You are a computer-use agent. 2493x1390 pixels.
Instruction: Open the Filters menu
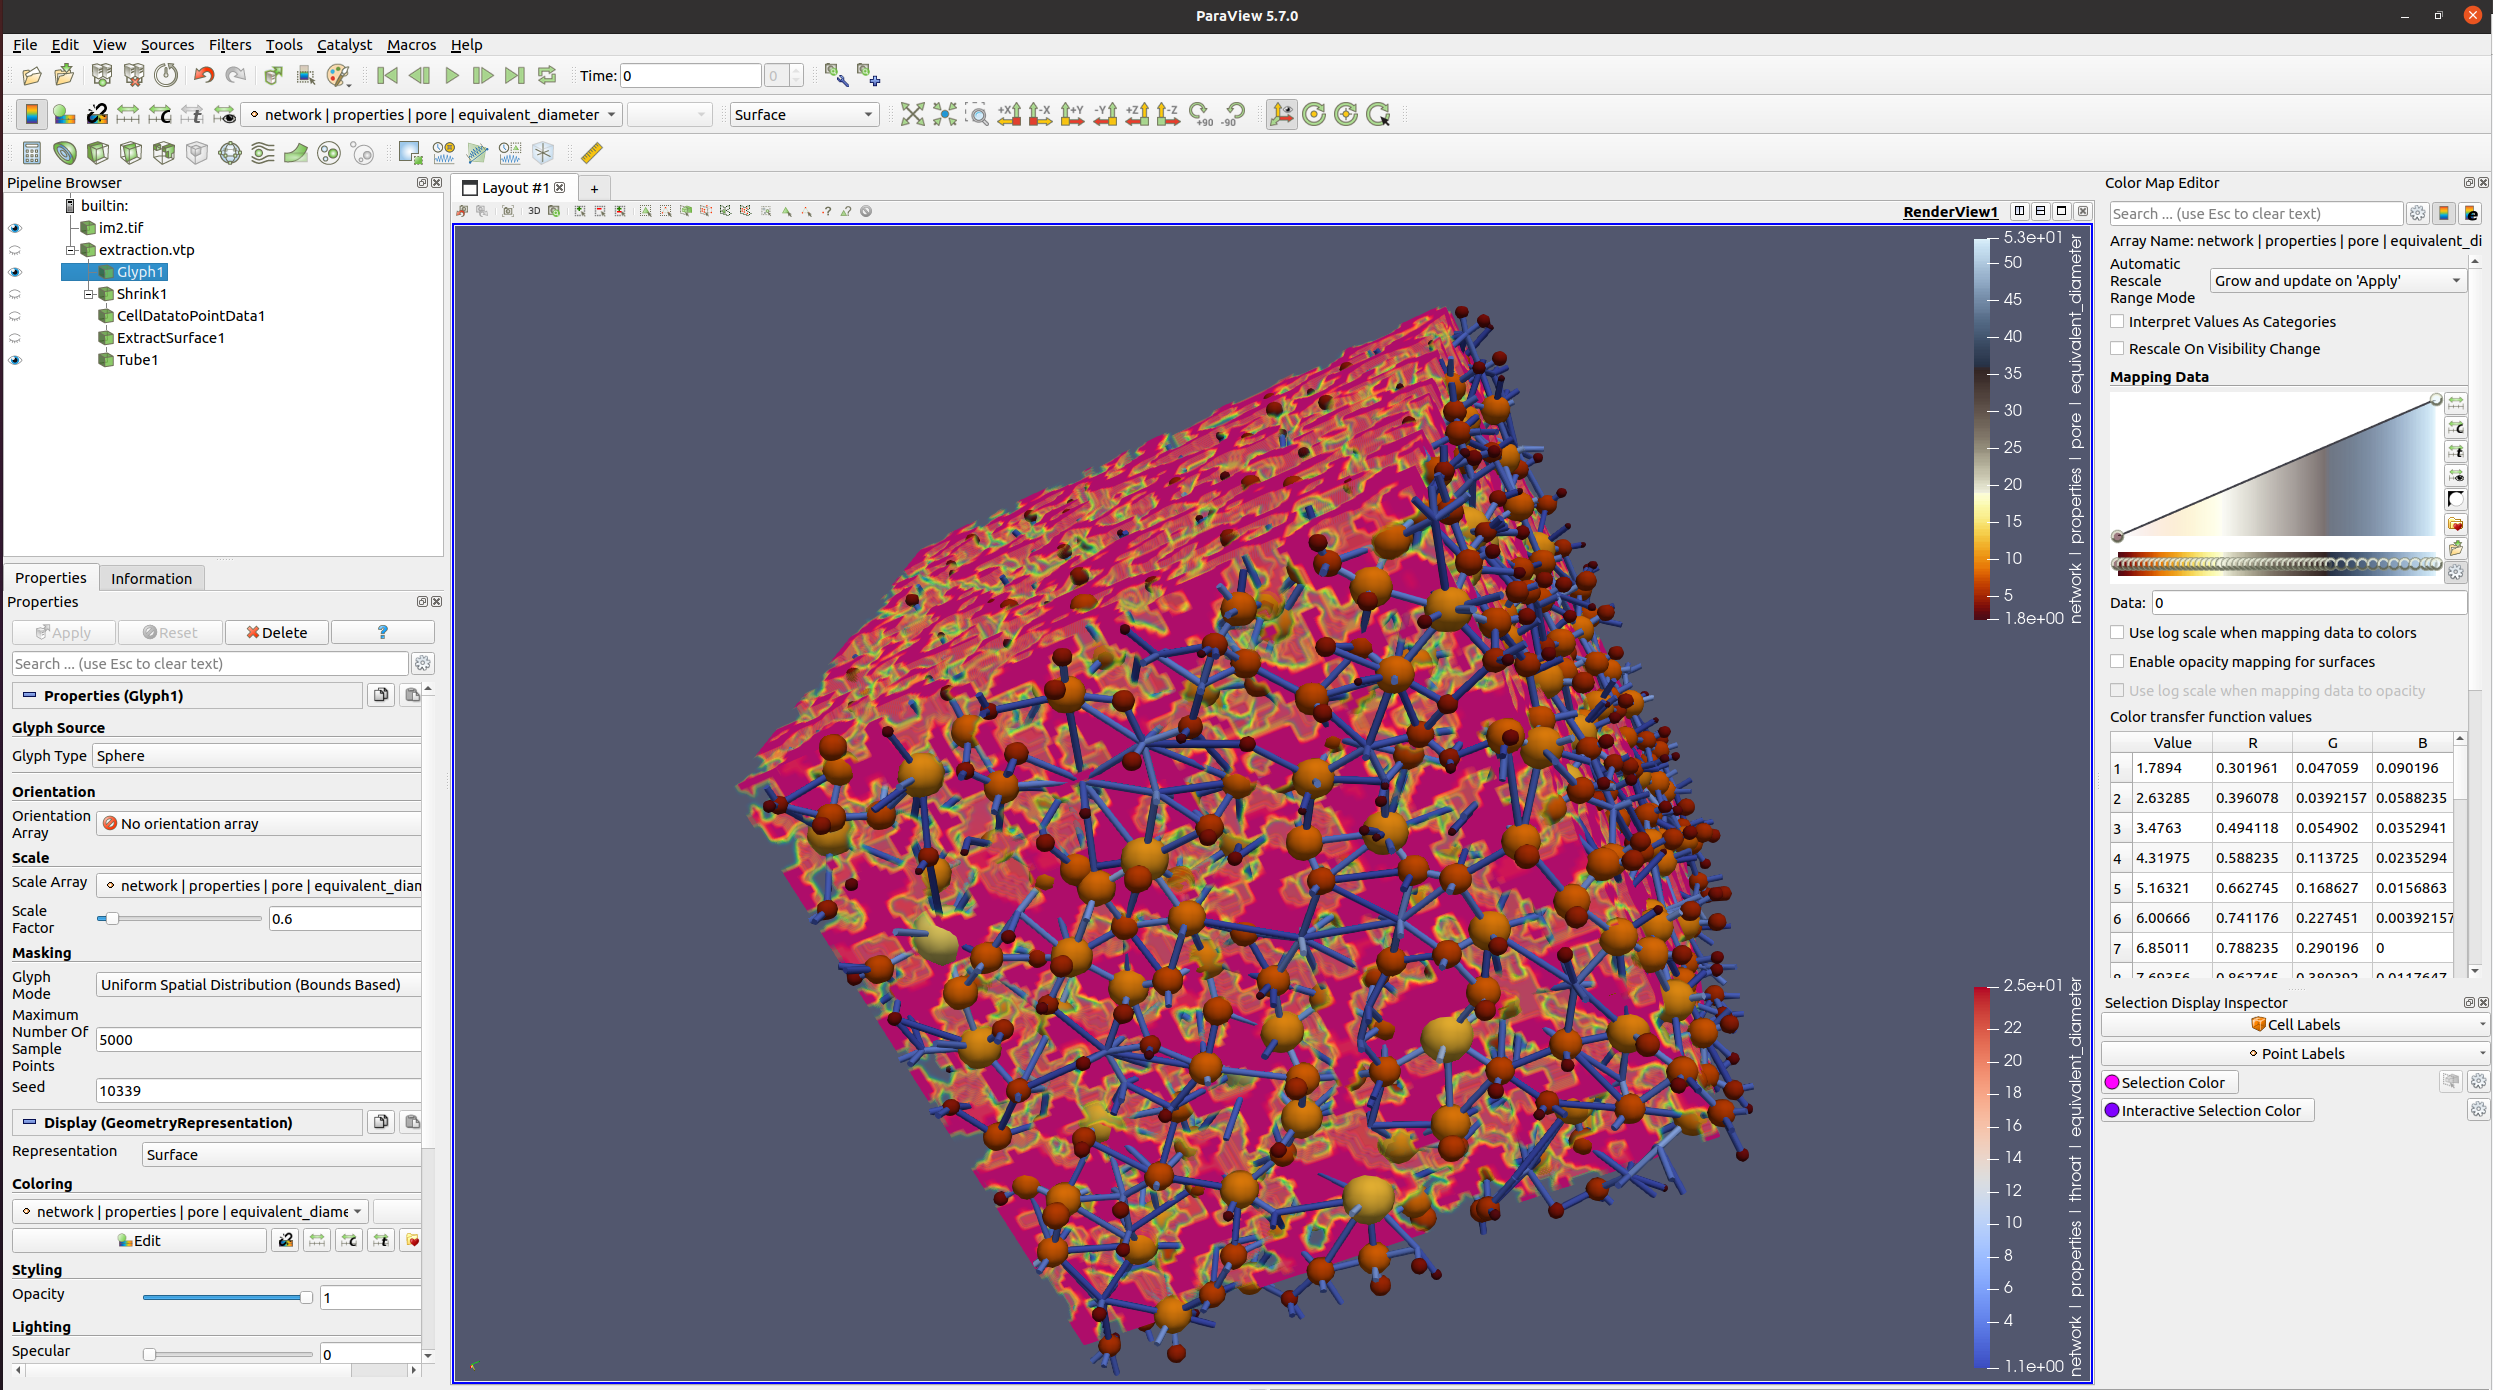[229, 45]
